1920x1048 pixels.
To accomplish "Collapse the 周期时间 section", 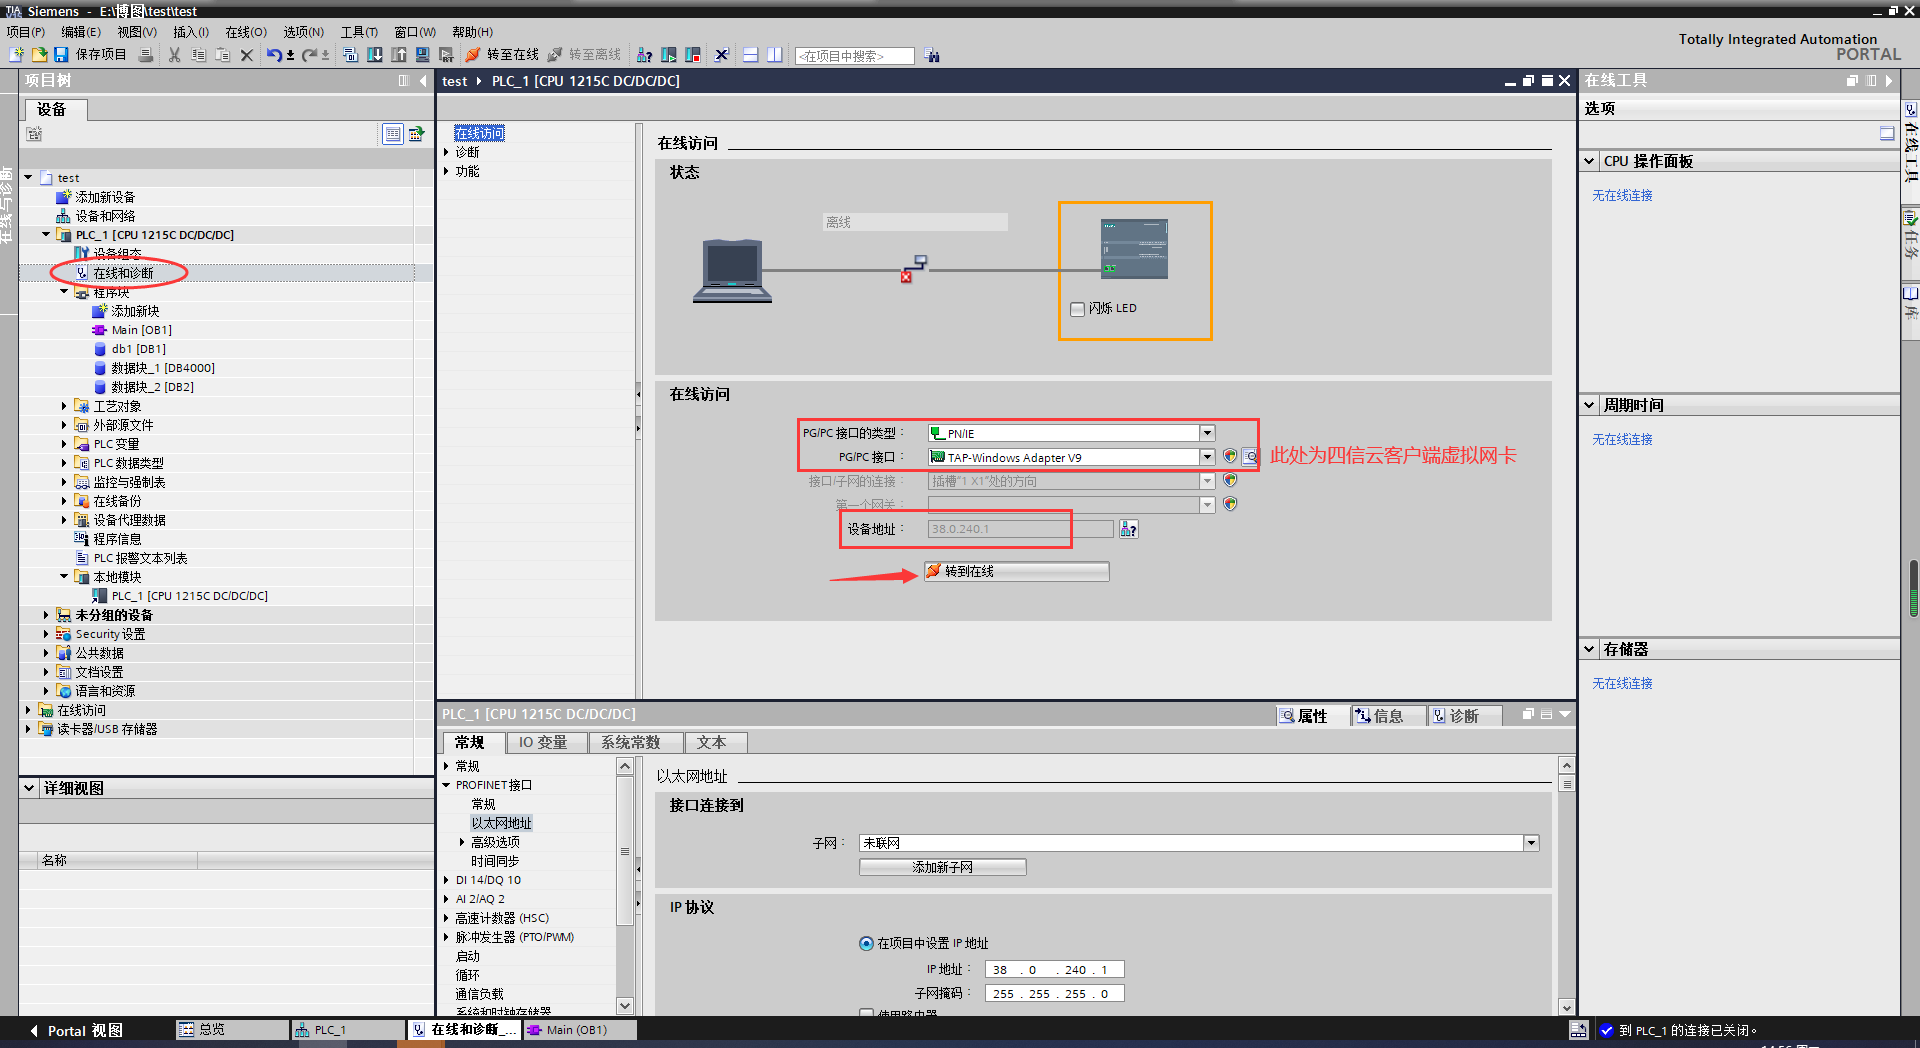I will (x=1589, y=405).
